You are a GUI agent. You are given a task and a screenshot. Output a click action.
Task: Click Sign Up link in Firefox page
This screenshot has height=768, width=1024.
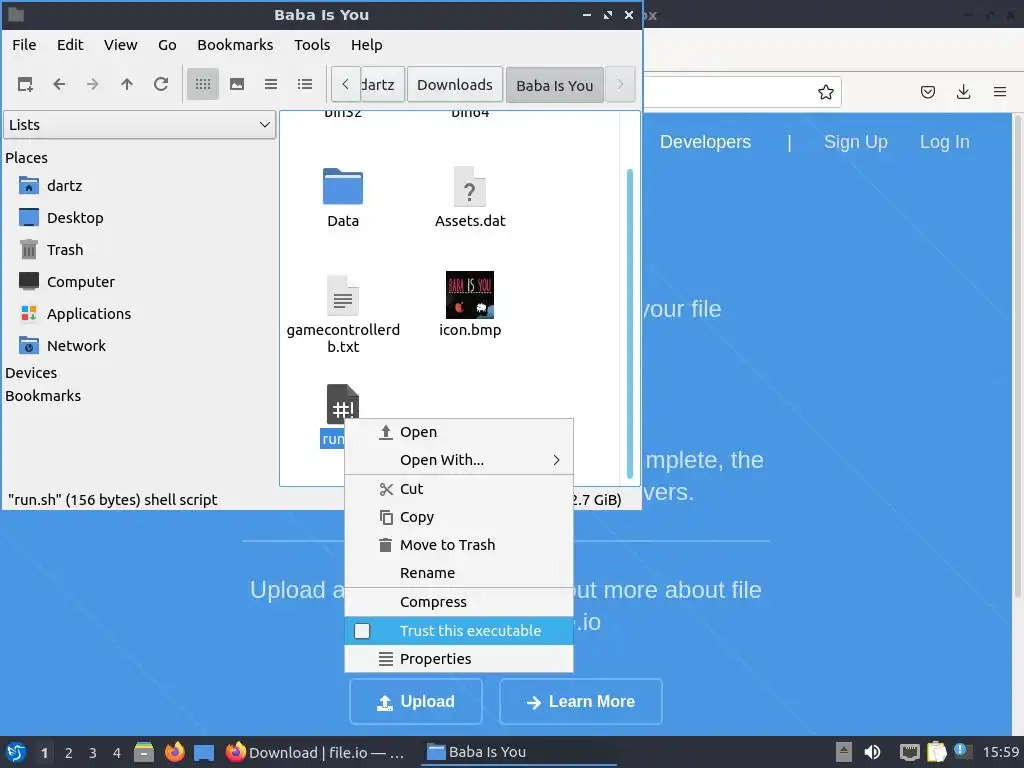(x=856, y=142)
